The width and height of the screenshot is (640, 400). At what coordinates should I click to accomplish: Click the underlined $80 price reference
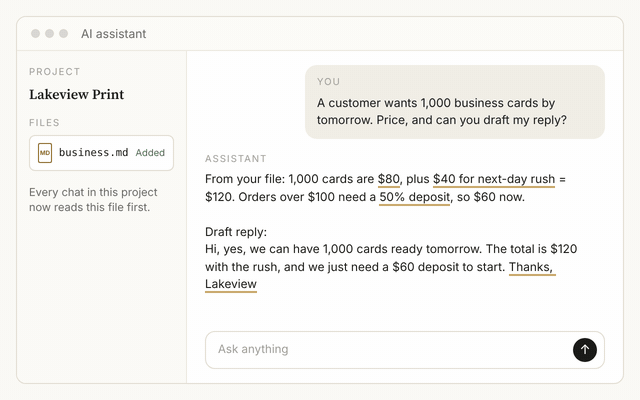389,179
